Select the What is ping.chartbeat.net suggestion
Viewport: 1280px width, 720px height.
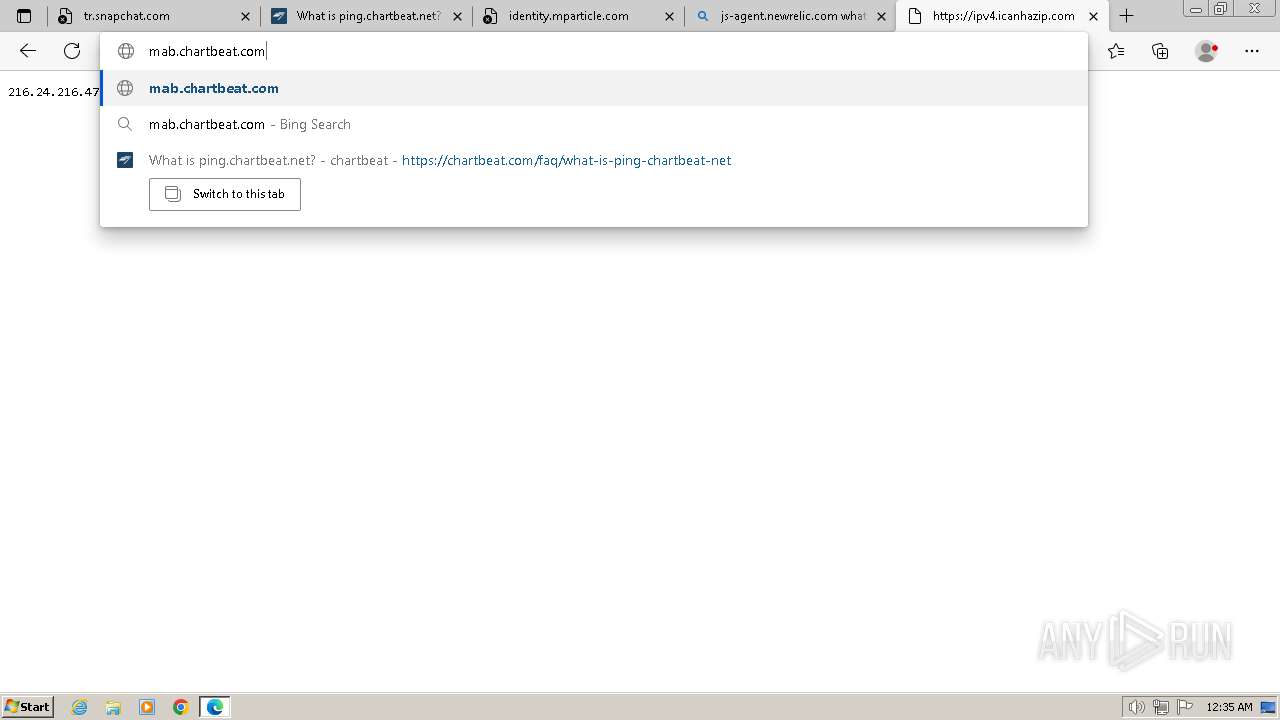(594, 160)
